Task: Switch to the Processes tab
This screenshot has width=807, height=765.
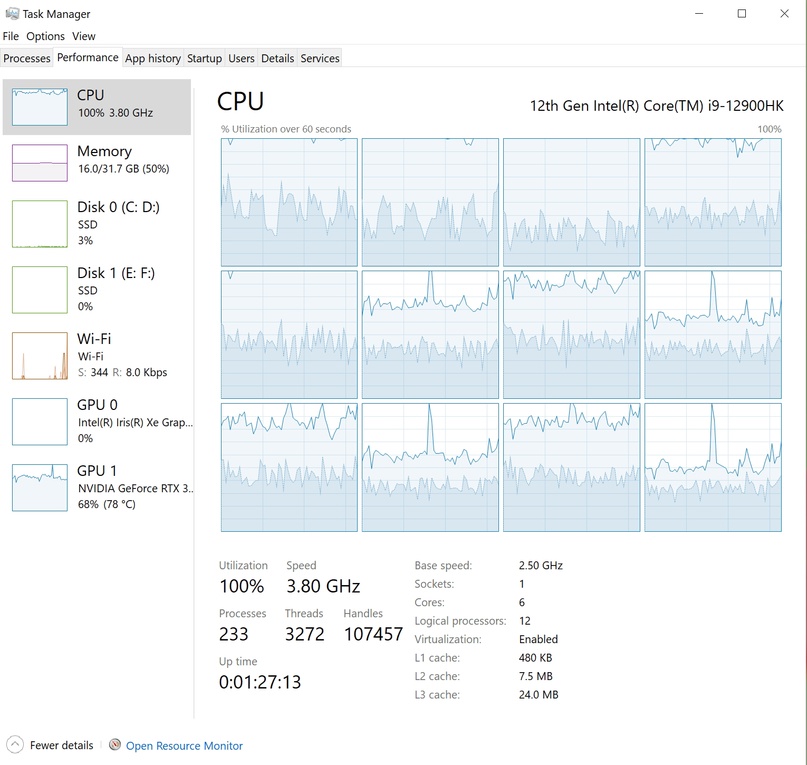Action: 27,58
